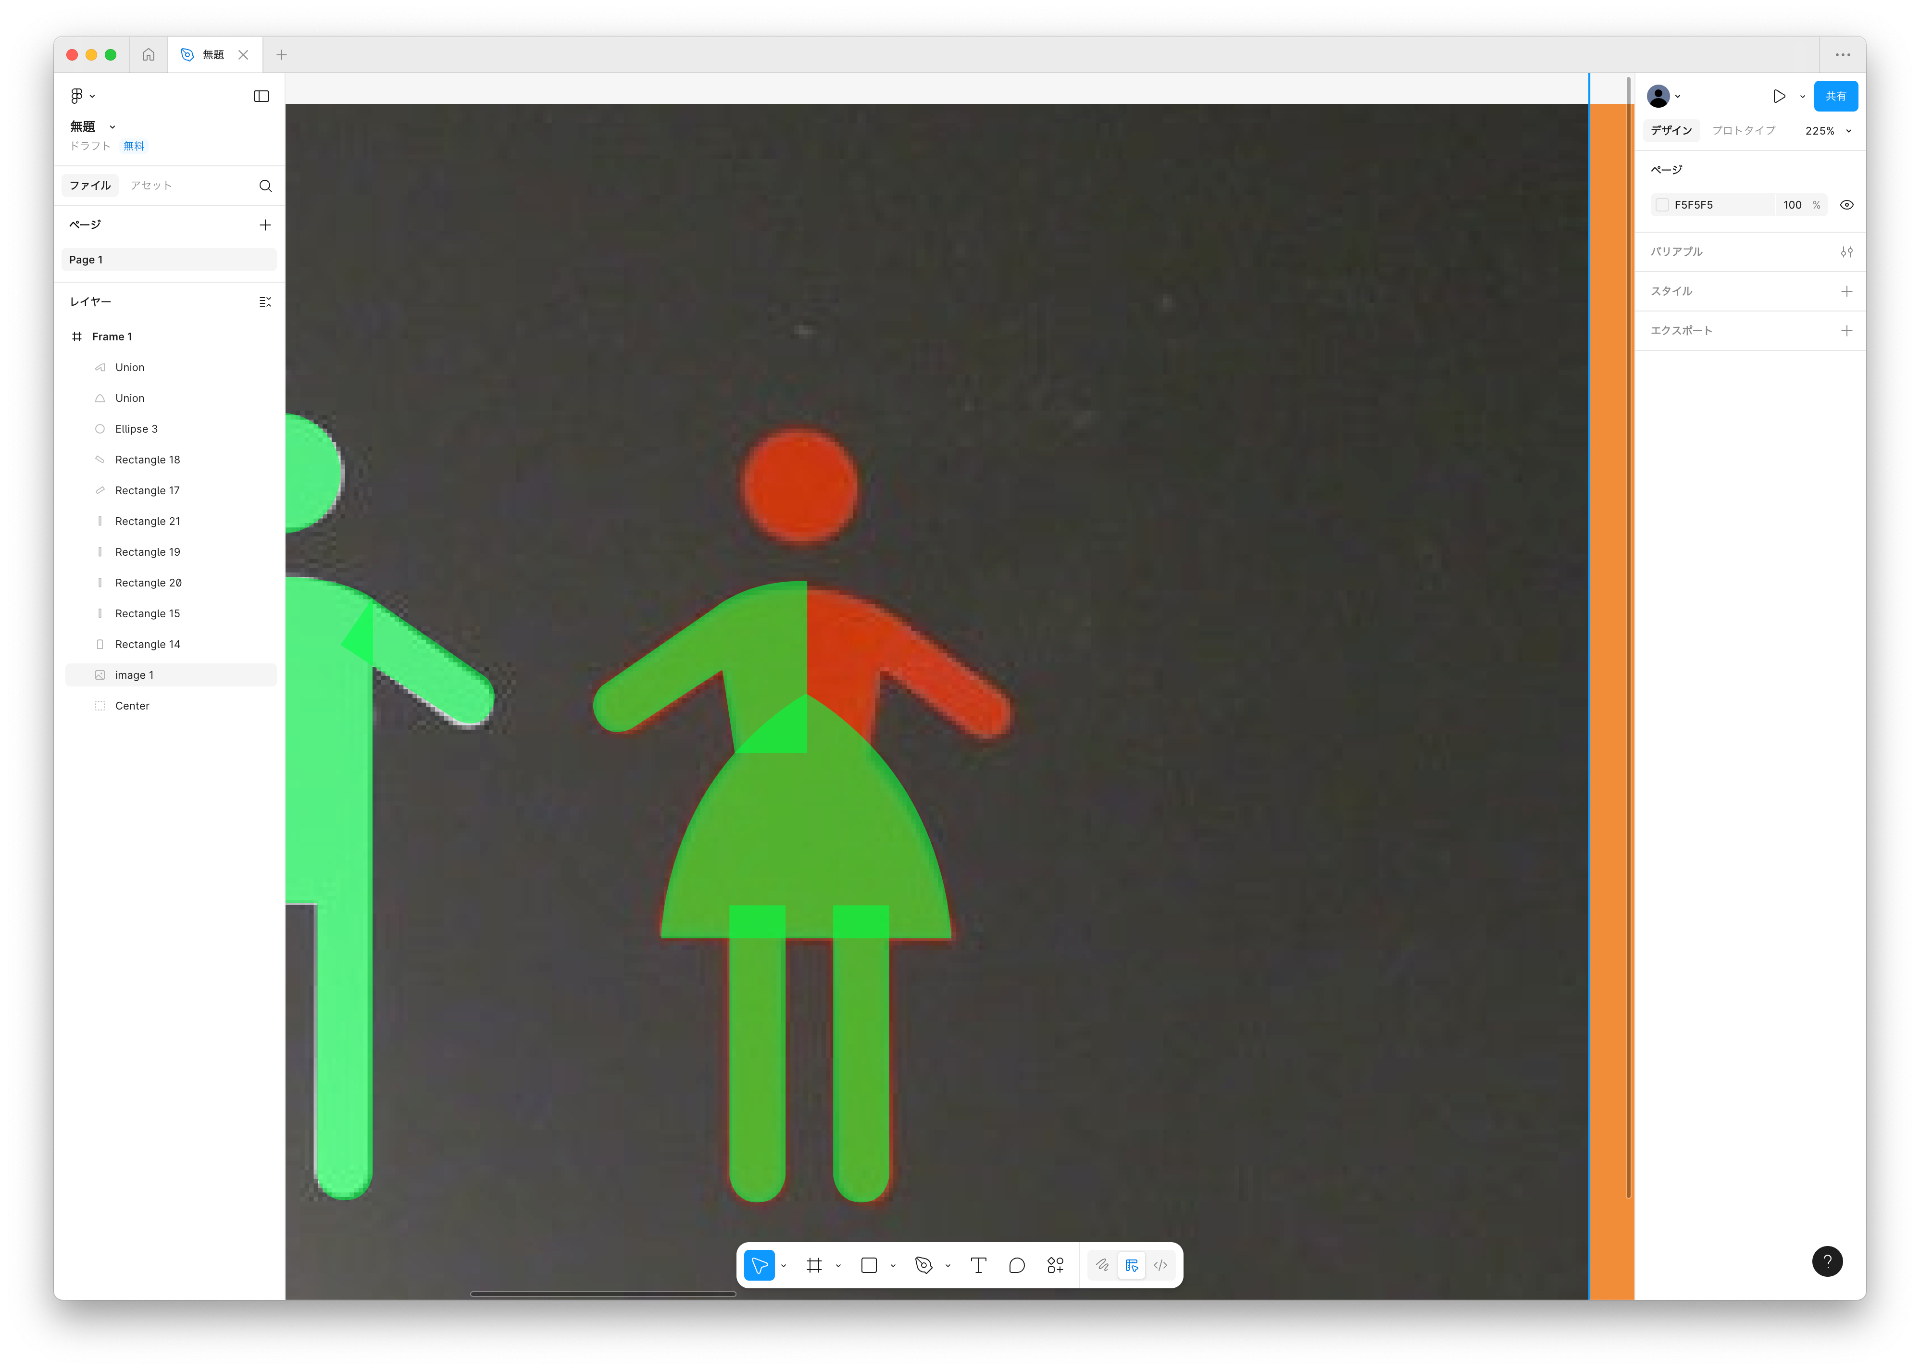The width and height of the screenshot is (1920, 1371).
Task: Open the Actions/components tool
Action: [1055, 1266]
